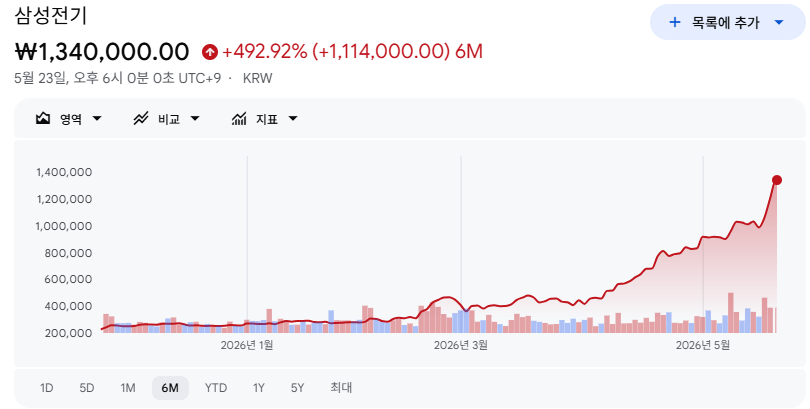
Task: Click the 삼성전기 stock title
Action: [x=51, y=15]
